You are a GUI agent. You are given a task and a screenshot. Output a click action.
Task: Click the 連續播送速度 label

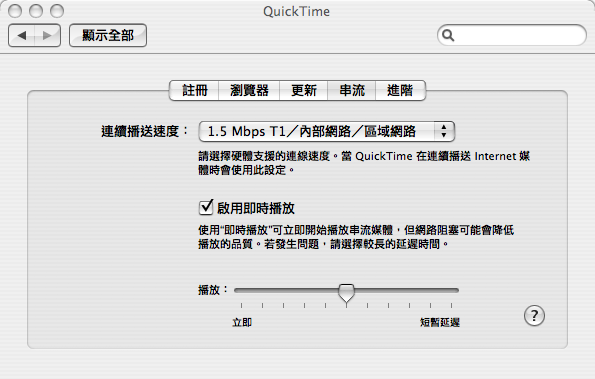point(145,131)
